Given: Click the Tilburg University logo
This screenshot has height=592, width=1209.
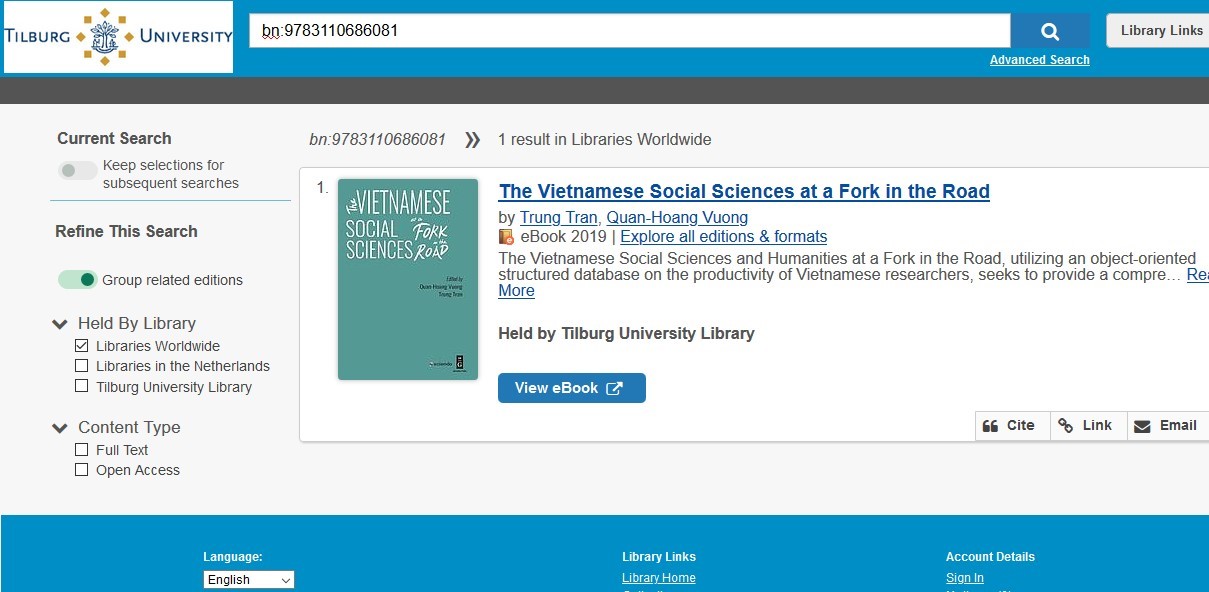Looking at the screenshot, I should 118,37.
